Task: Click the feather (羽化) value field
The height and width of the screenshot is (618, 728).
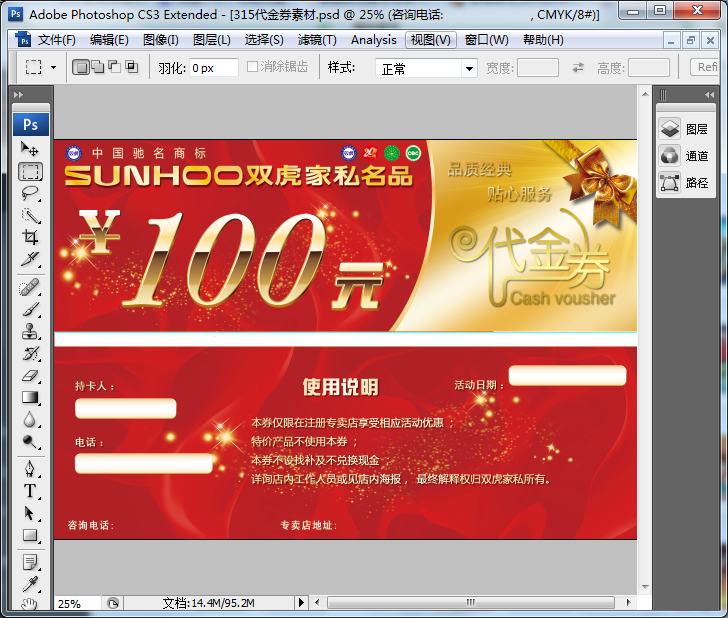Action: (214, 68)
